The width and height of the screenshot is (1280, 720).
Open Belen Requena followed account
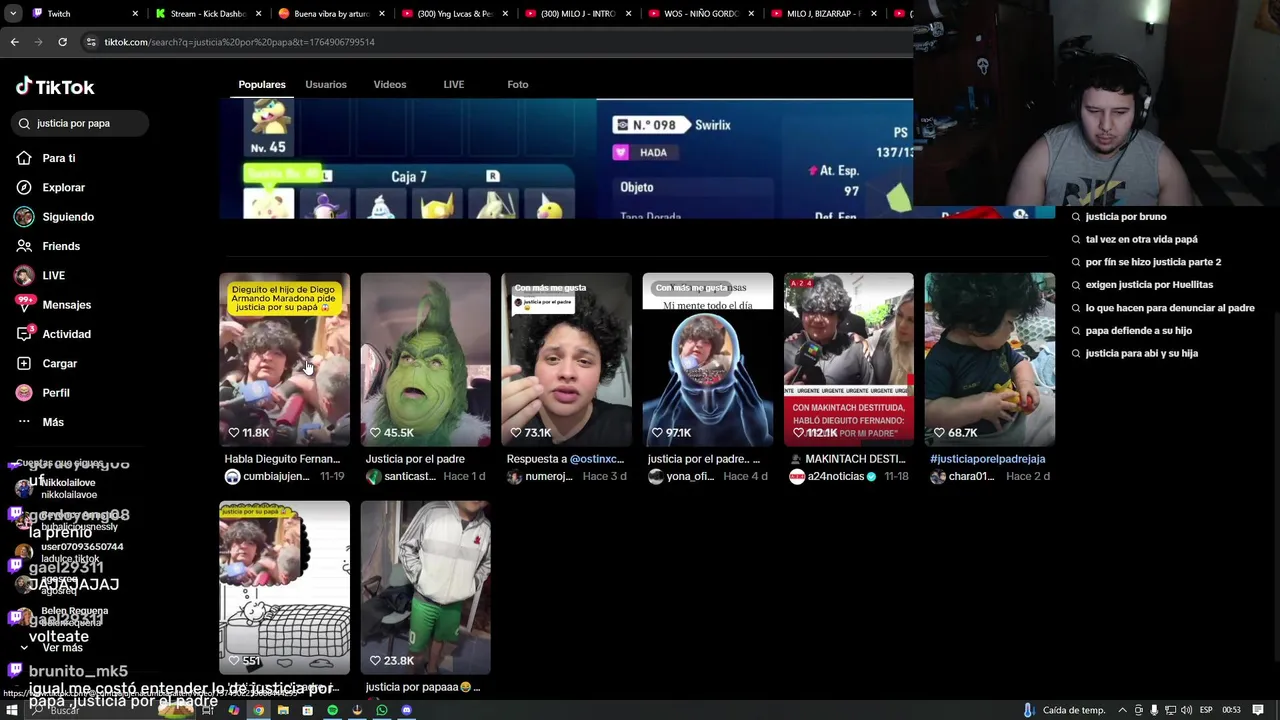coord(62,616)
